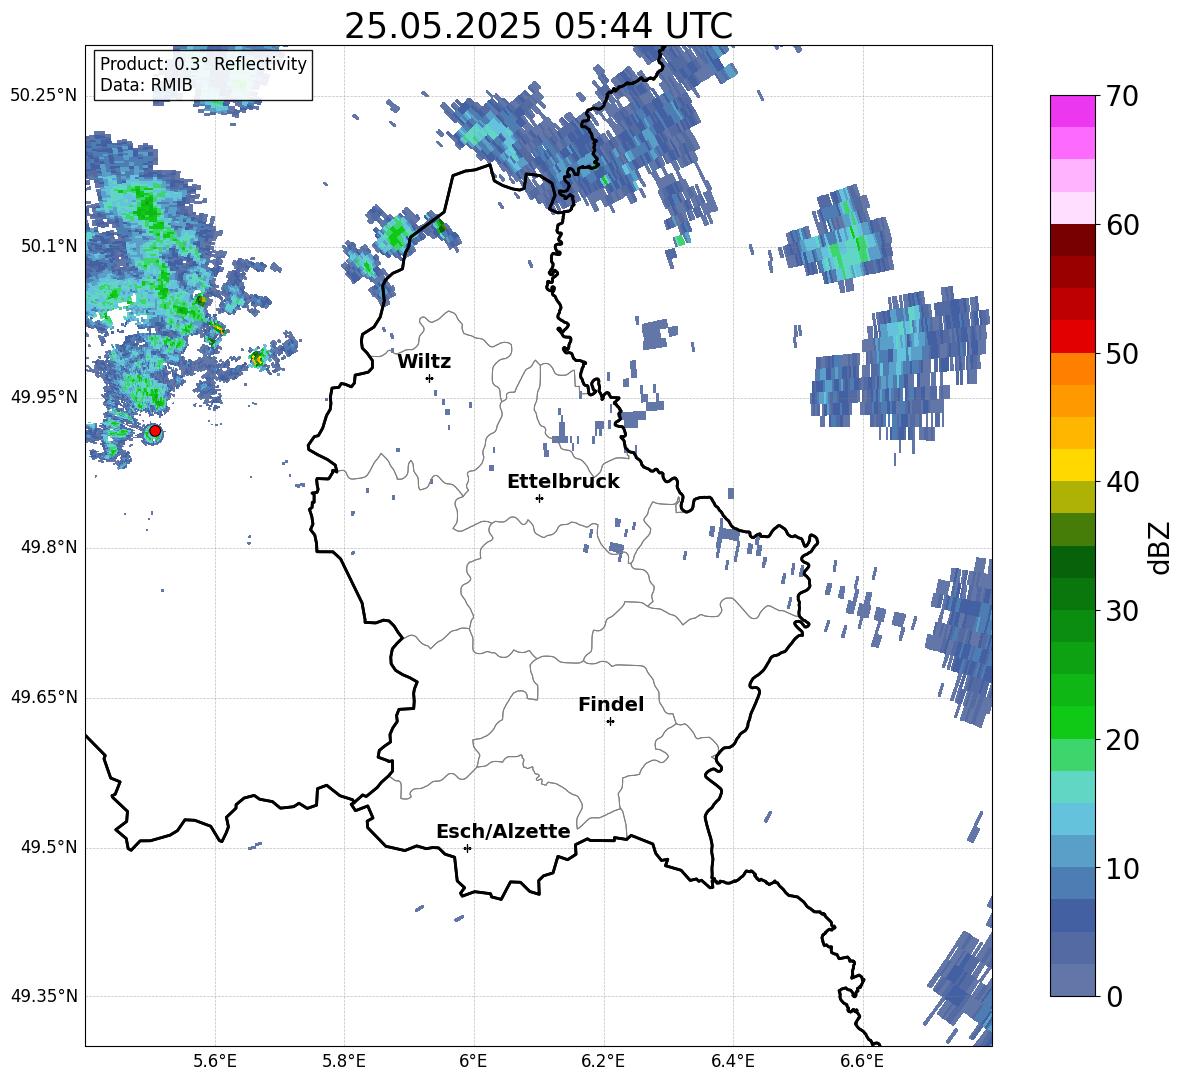The height and width of the screenshot is (1081, 1184).
Task: Click the yellow colorbar band above 40
Action: 1072,465
